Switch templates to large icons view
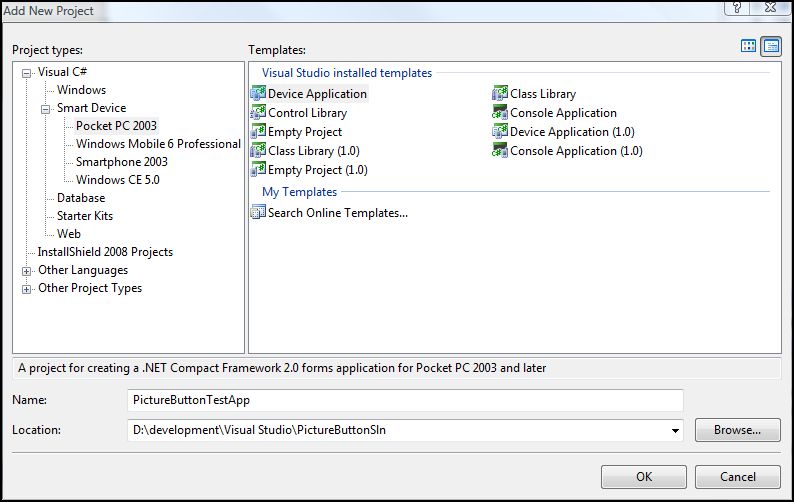 point(748,46)
